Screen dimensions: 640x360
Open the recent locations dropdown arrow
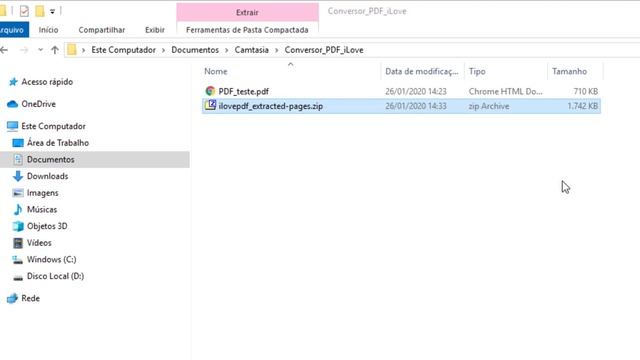(40, 50)
